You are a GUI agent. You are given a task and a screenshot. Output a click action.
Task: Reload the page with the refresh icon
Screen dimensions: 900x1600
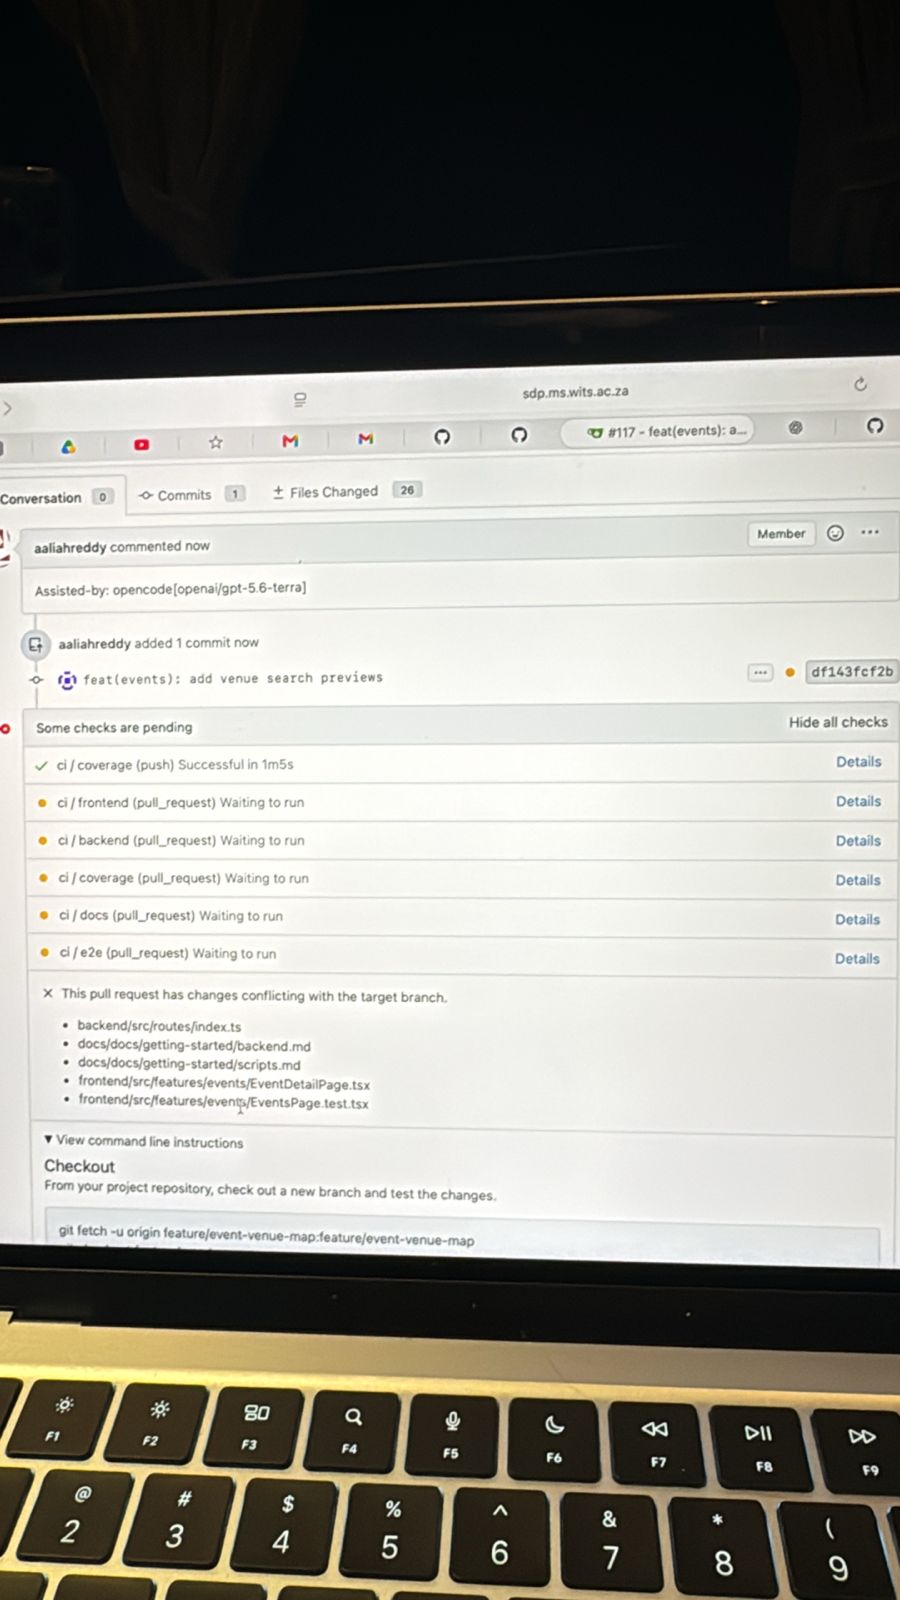coord(860,384)
